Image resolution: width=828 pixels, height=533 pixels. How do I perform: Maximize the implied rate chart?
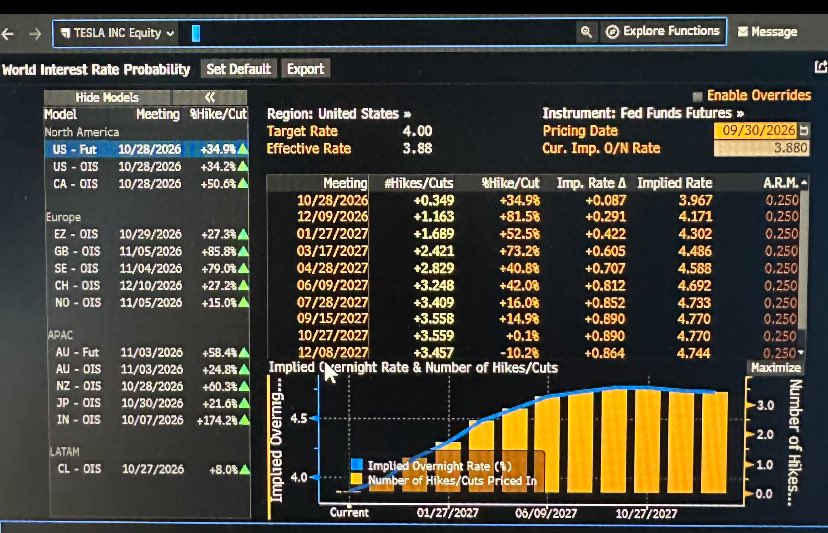[776, 368]
